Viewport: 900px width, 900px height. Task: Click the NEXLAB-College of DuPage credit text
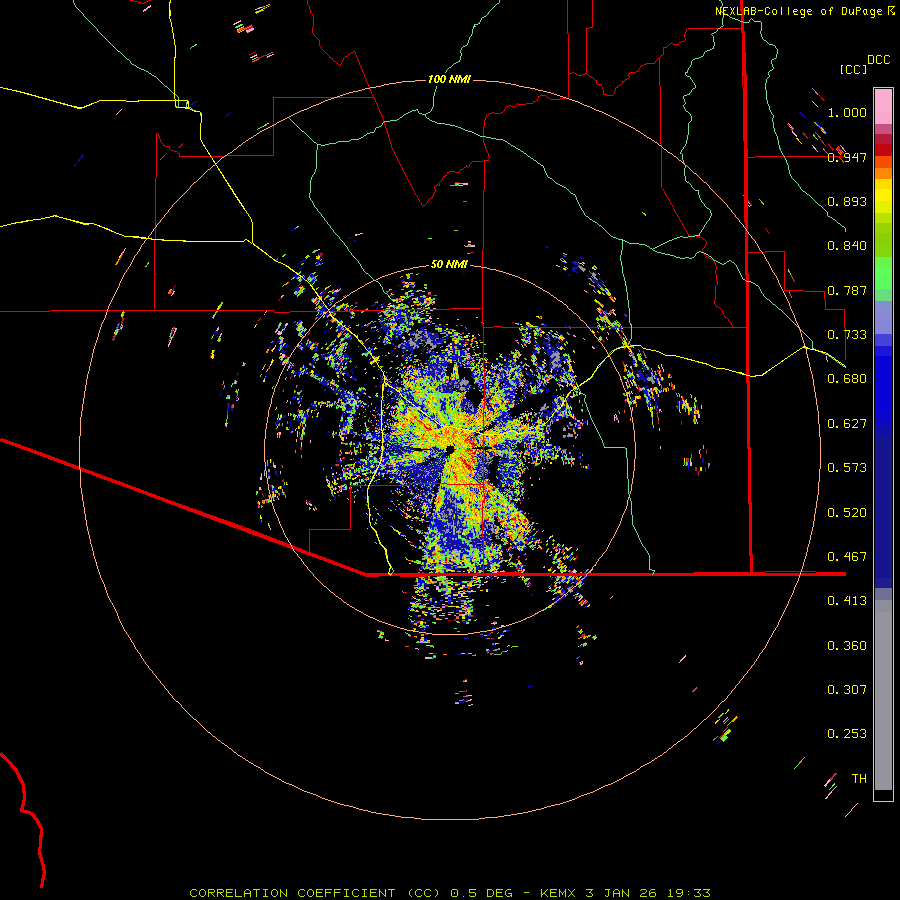click(799, 11)
